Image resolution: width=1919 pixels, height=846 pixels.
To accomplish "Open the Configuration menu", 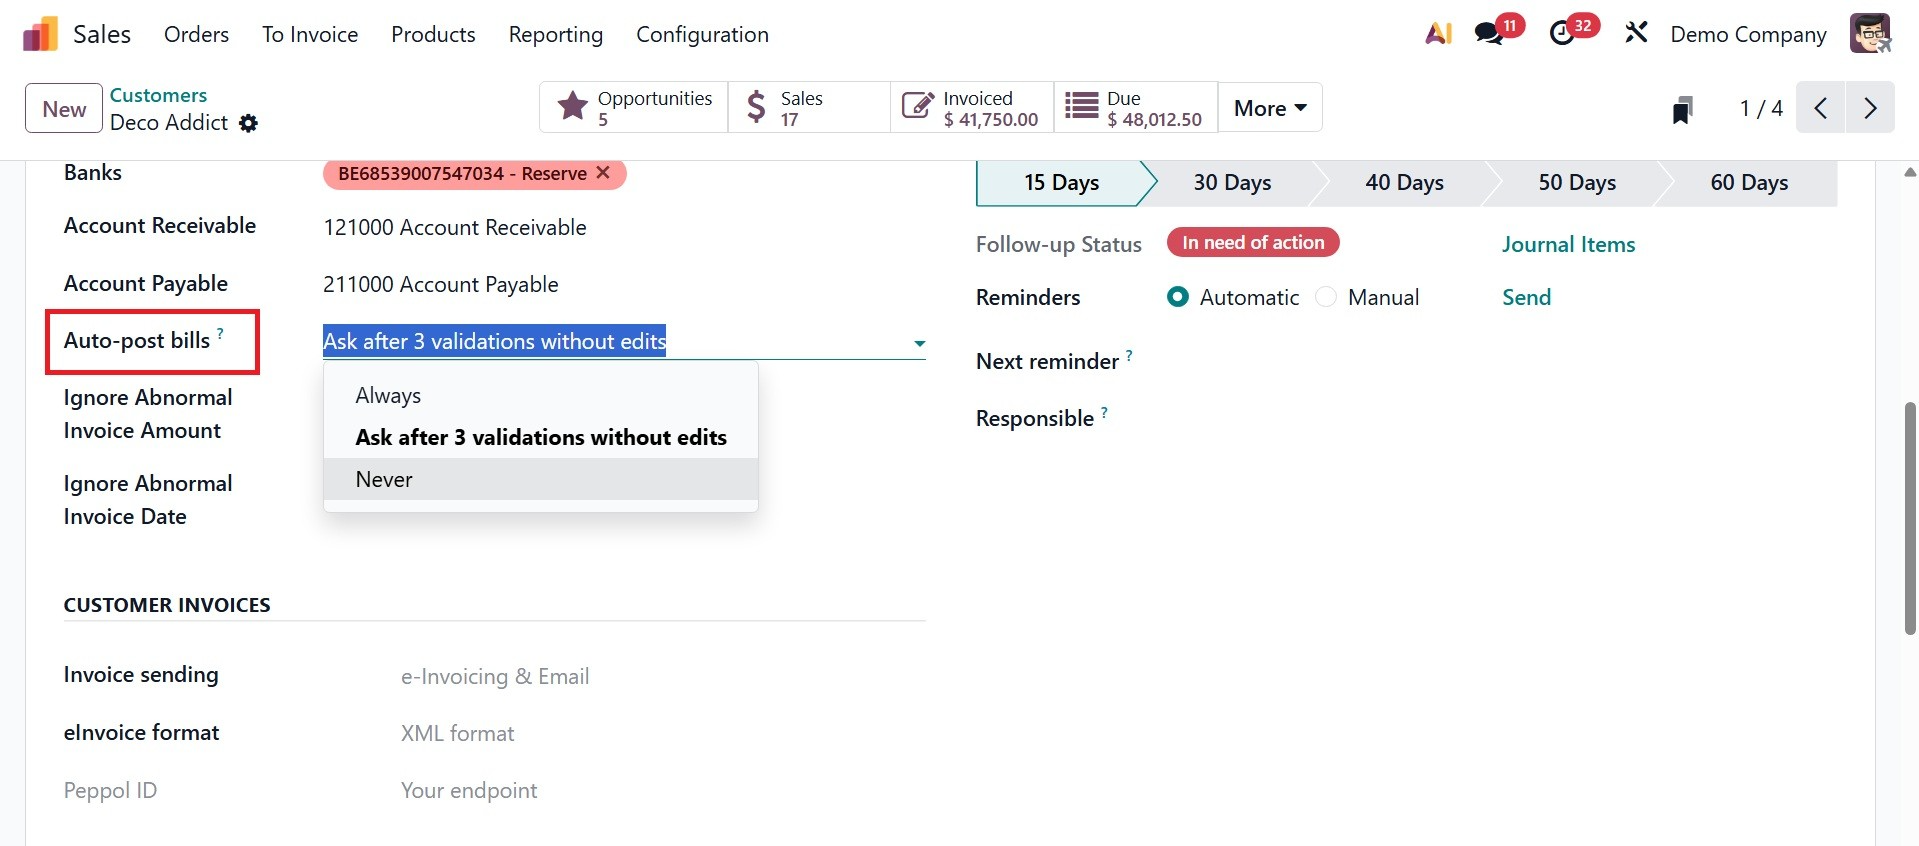I will [702, 34].
